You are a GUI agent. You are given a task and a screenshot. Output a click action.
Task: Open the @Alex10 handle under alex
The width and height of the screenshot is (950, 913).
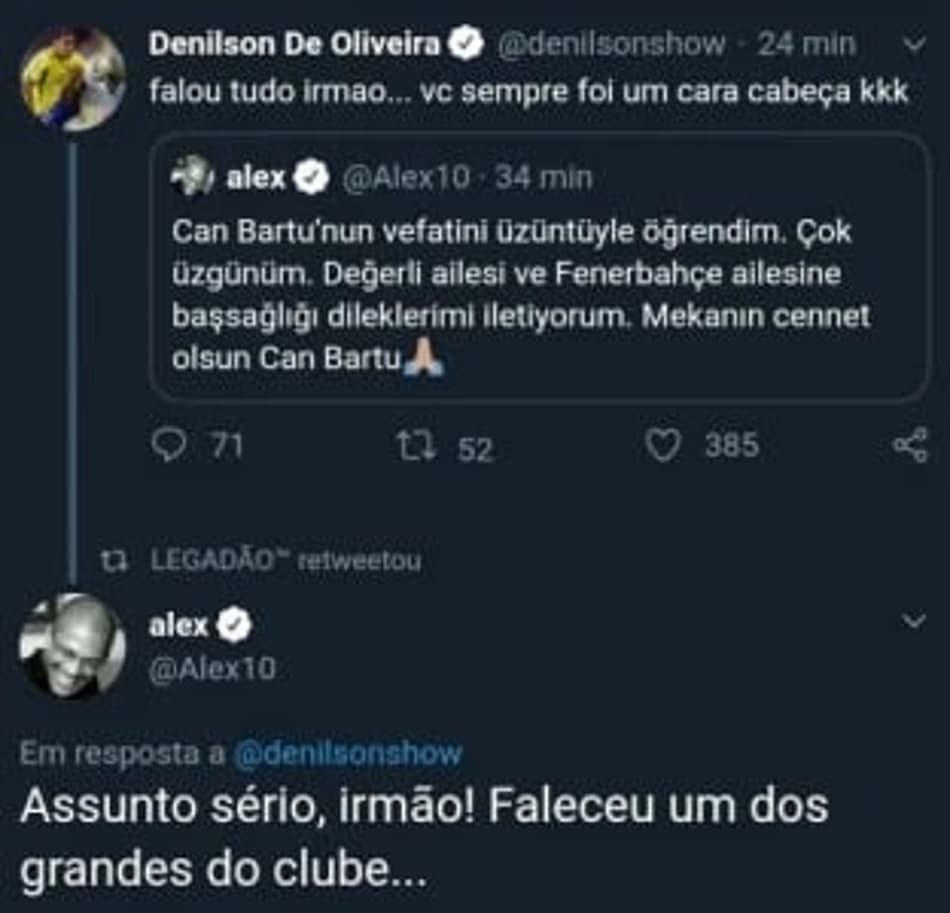point(210,669)
